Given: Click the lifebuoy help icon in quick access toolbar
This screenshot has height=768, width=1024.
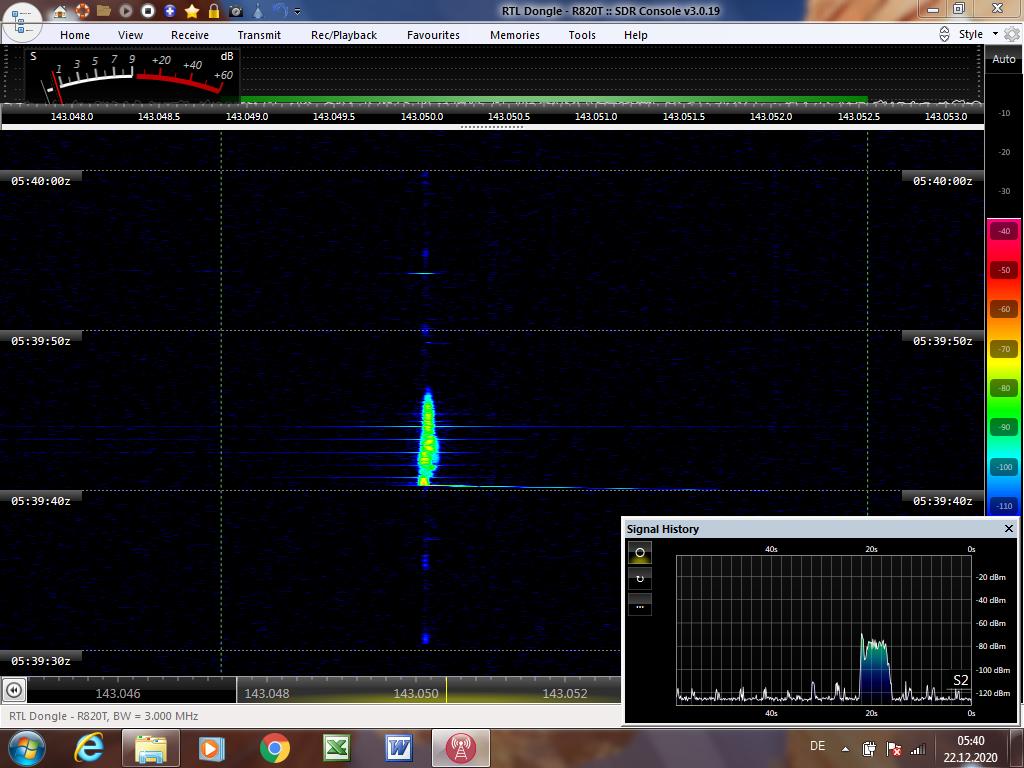Looking at the screenshot, I should (82, 11).
